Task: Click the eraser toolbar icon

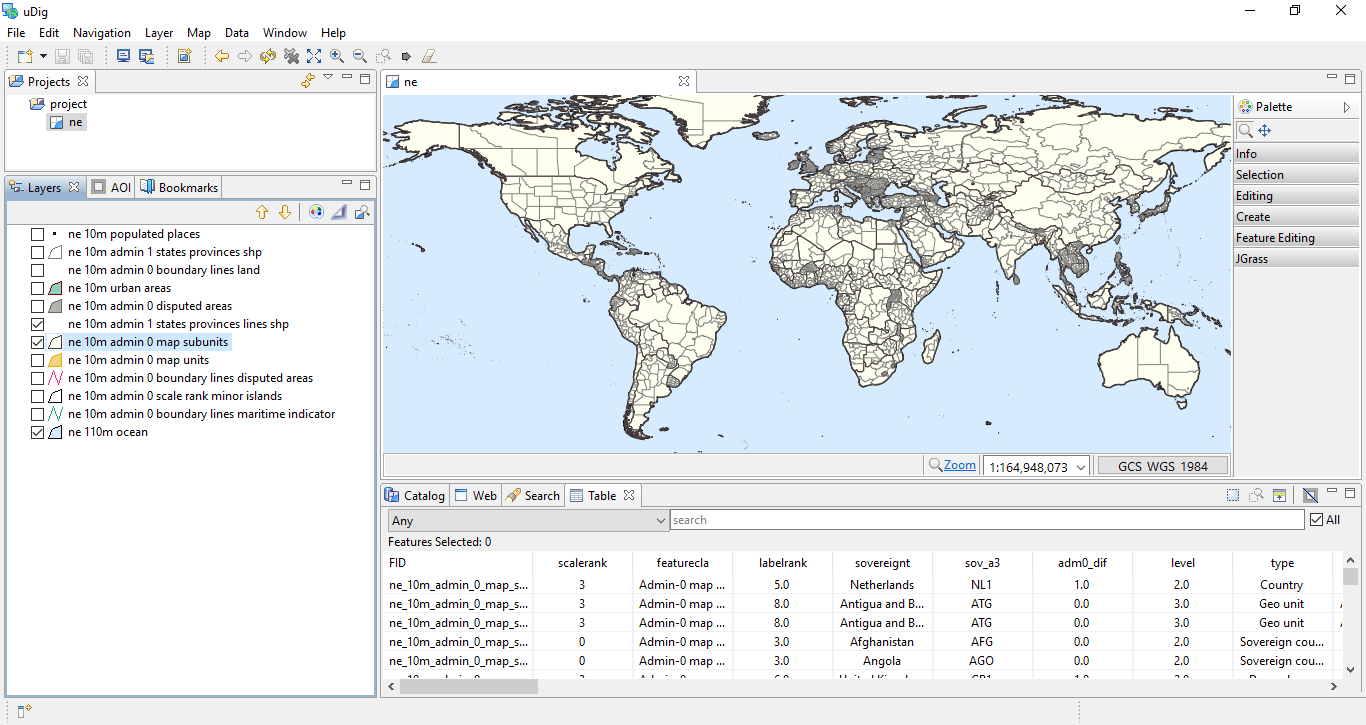Action: tap(429, 56)
